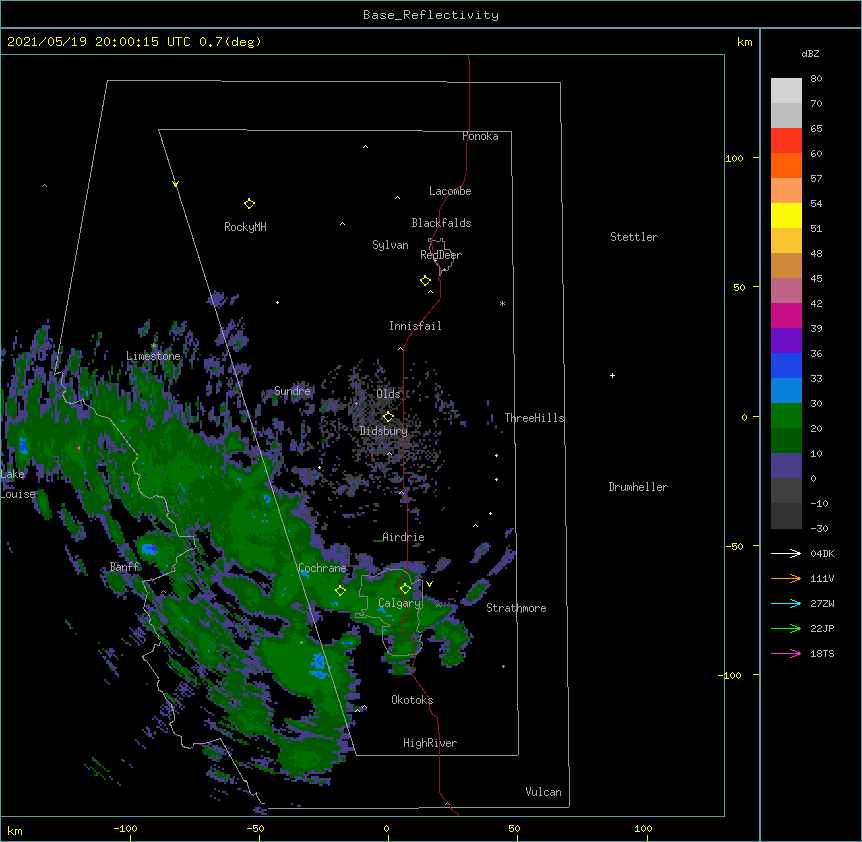Click the Vulcan label

click(x=543, y=792)
